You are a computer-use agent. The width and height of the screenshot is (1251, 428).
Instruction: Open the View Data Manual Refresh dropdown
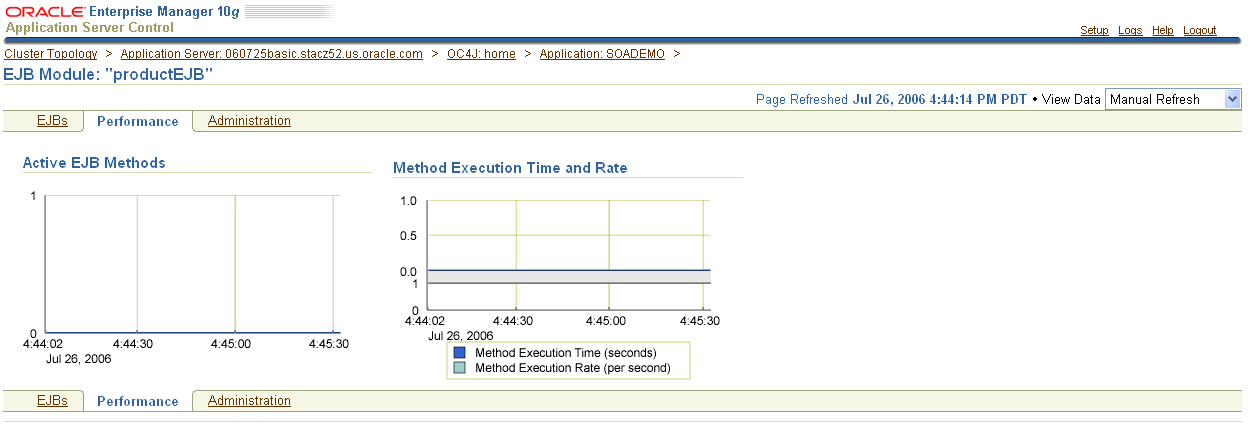click(x=1173, y=99)
